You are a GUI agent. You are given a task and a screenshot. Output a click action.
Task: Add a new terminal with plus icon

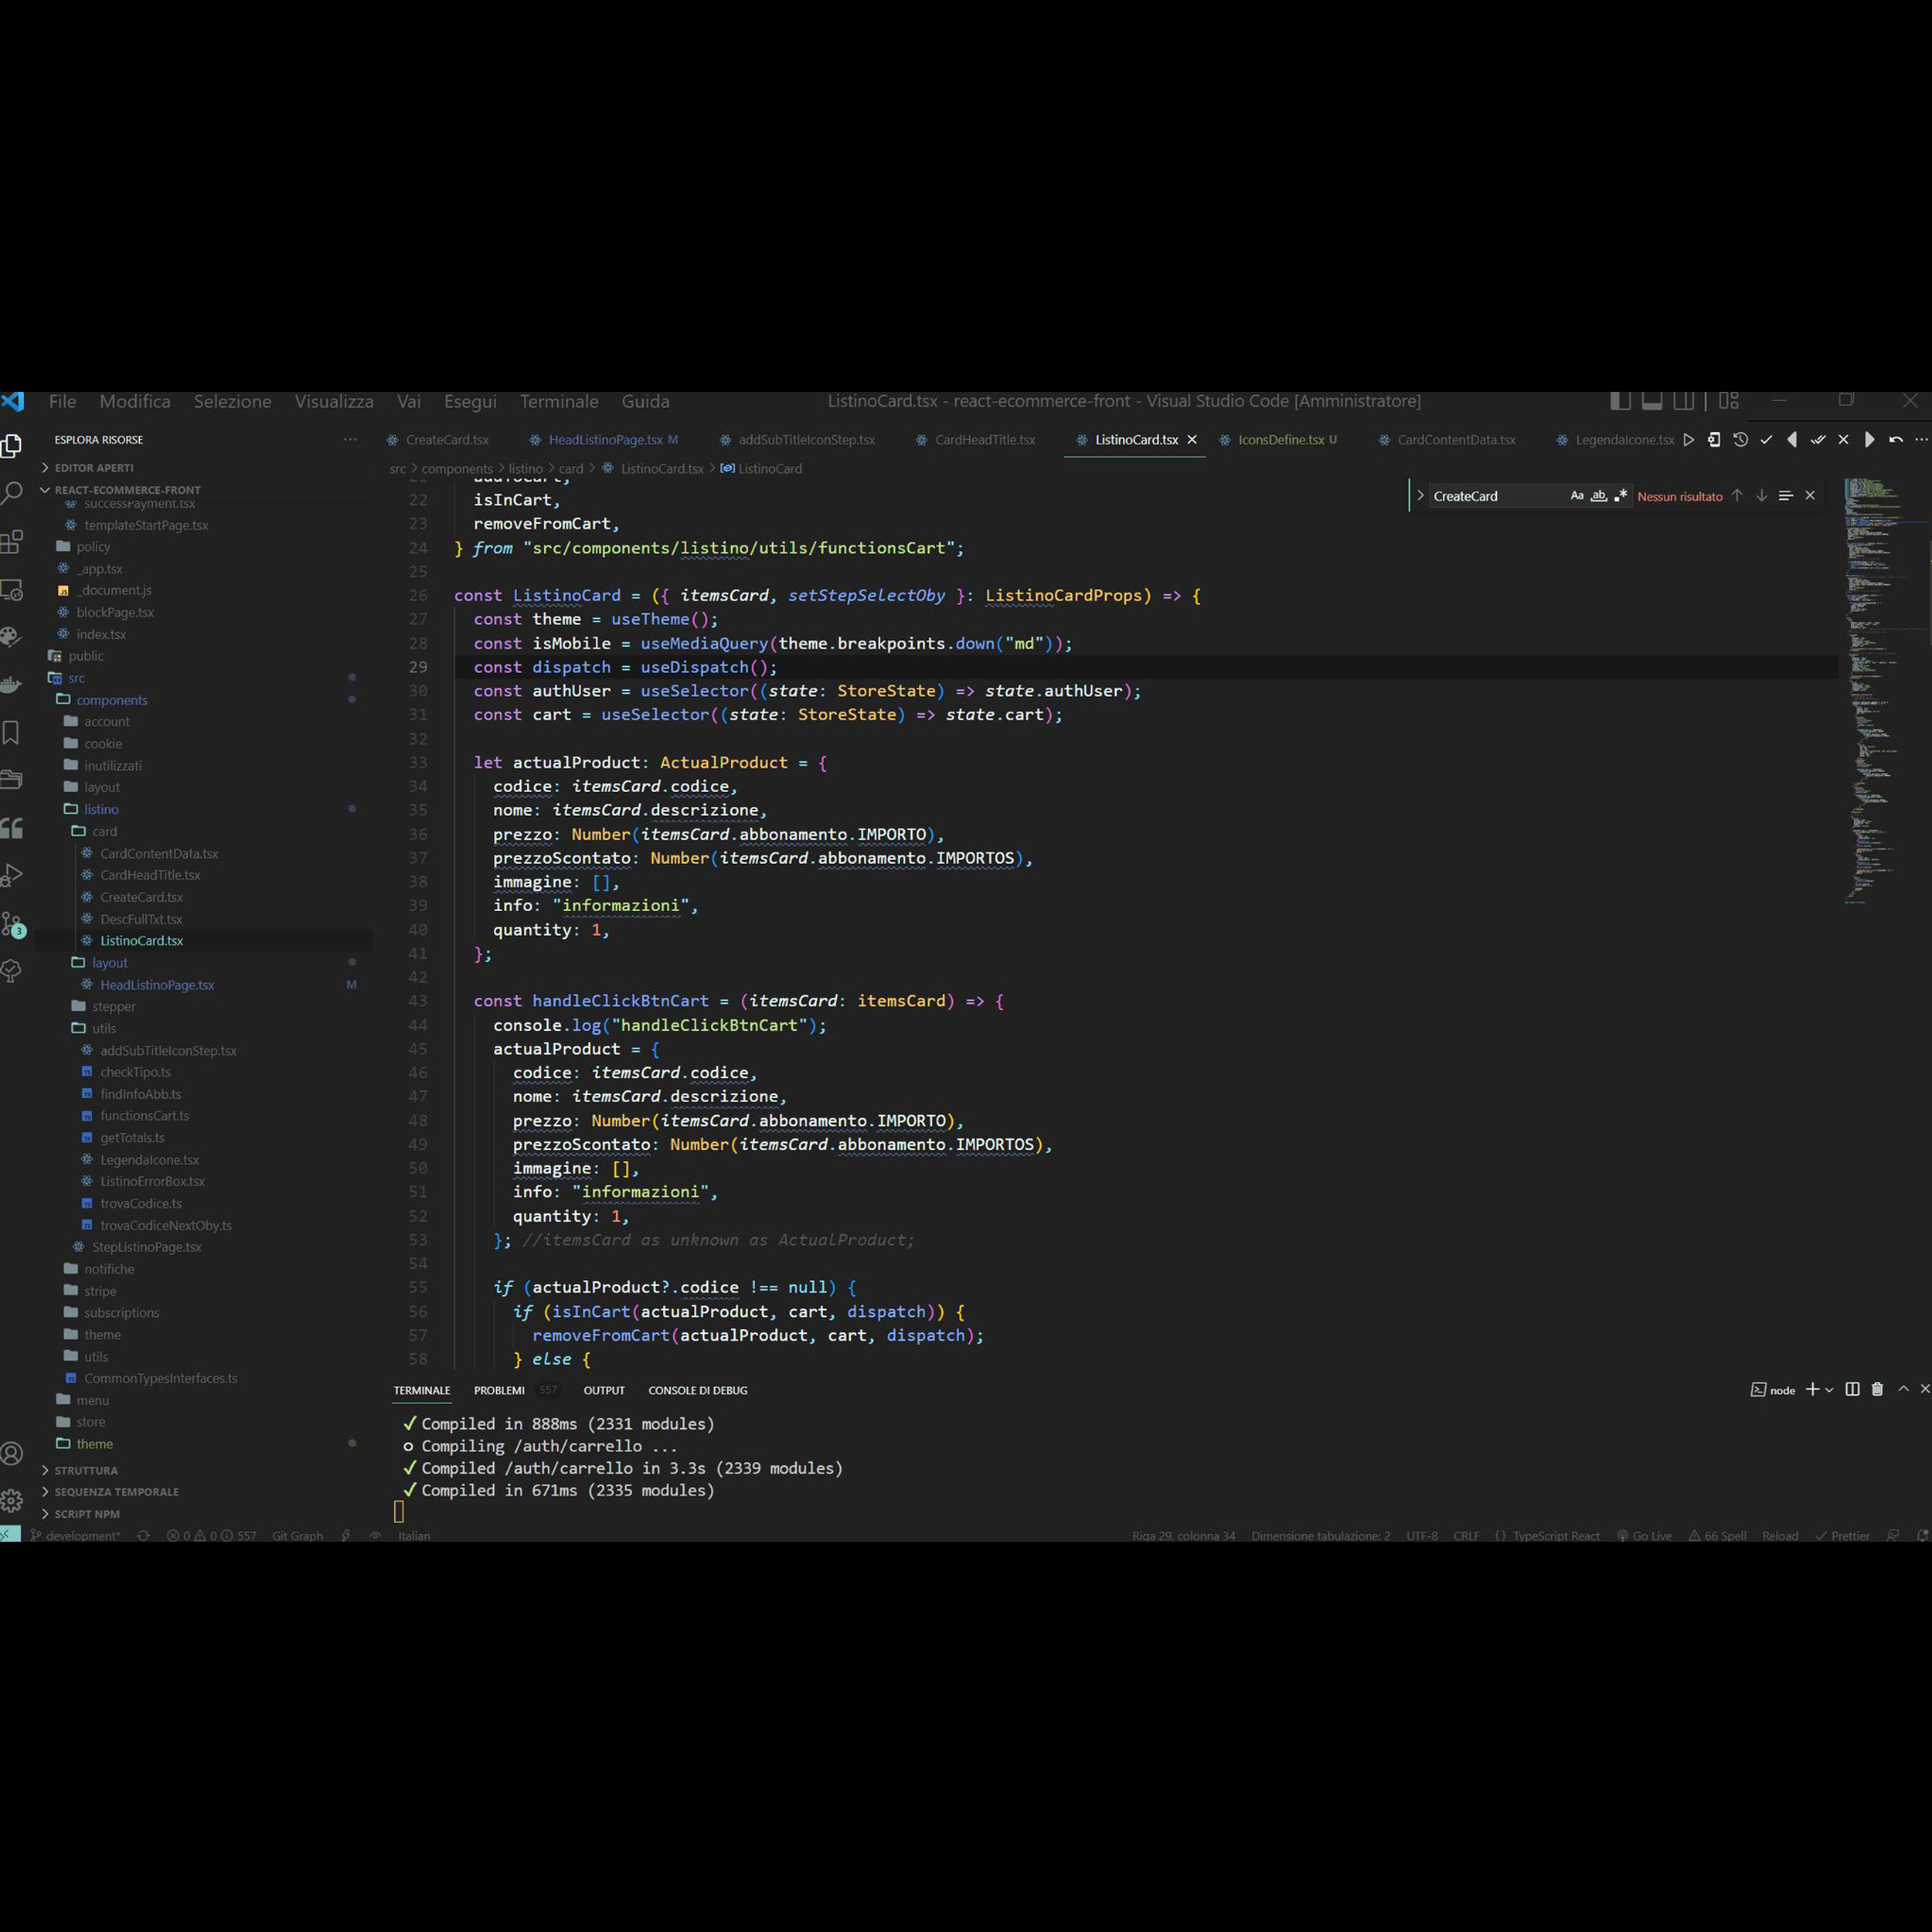(x=1812, y=1389)
